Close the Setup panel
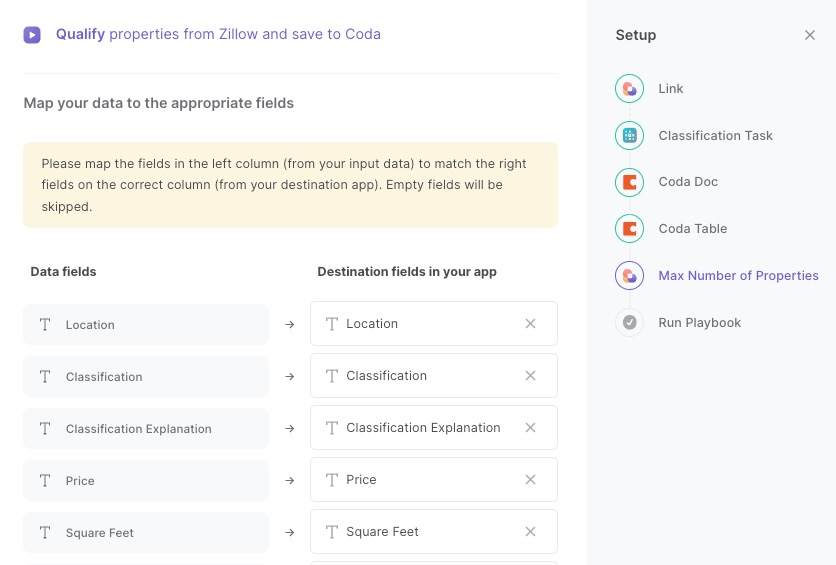 tap(809, 35)
